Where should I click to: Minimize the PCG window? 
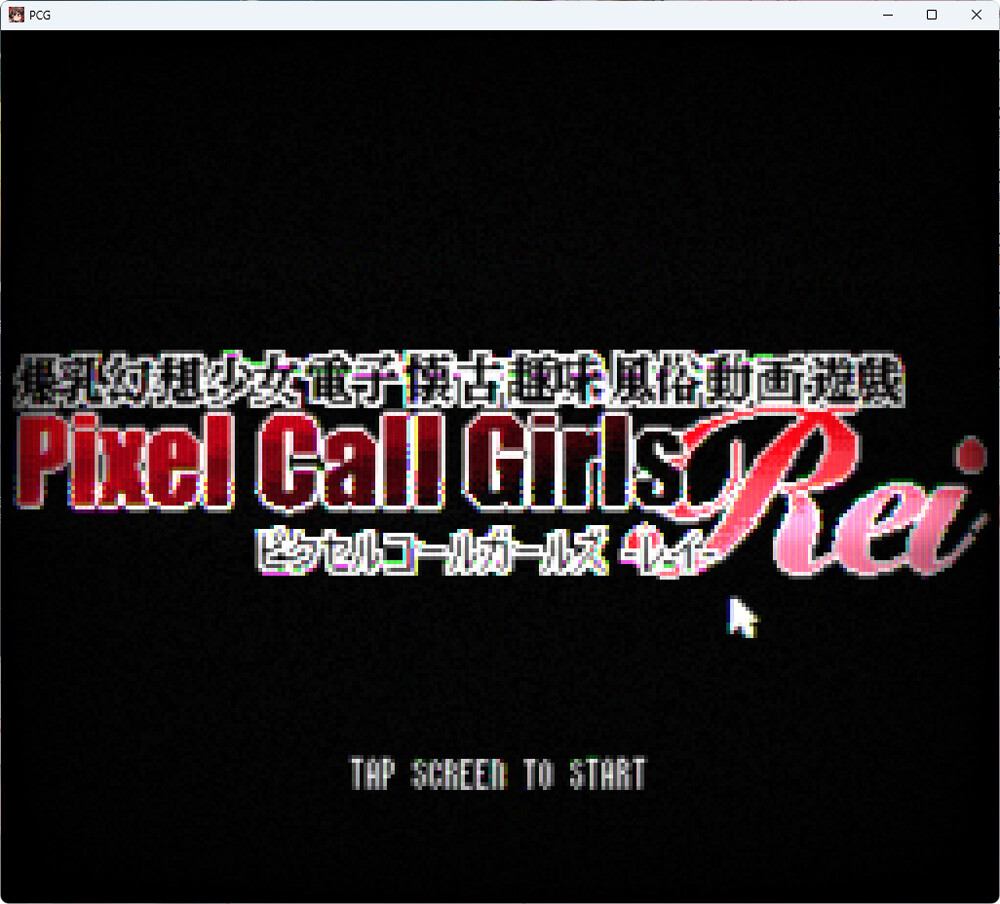pyautogui.click(x=888, y=15)
